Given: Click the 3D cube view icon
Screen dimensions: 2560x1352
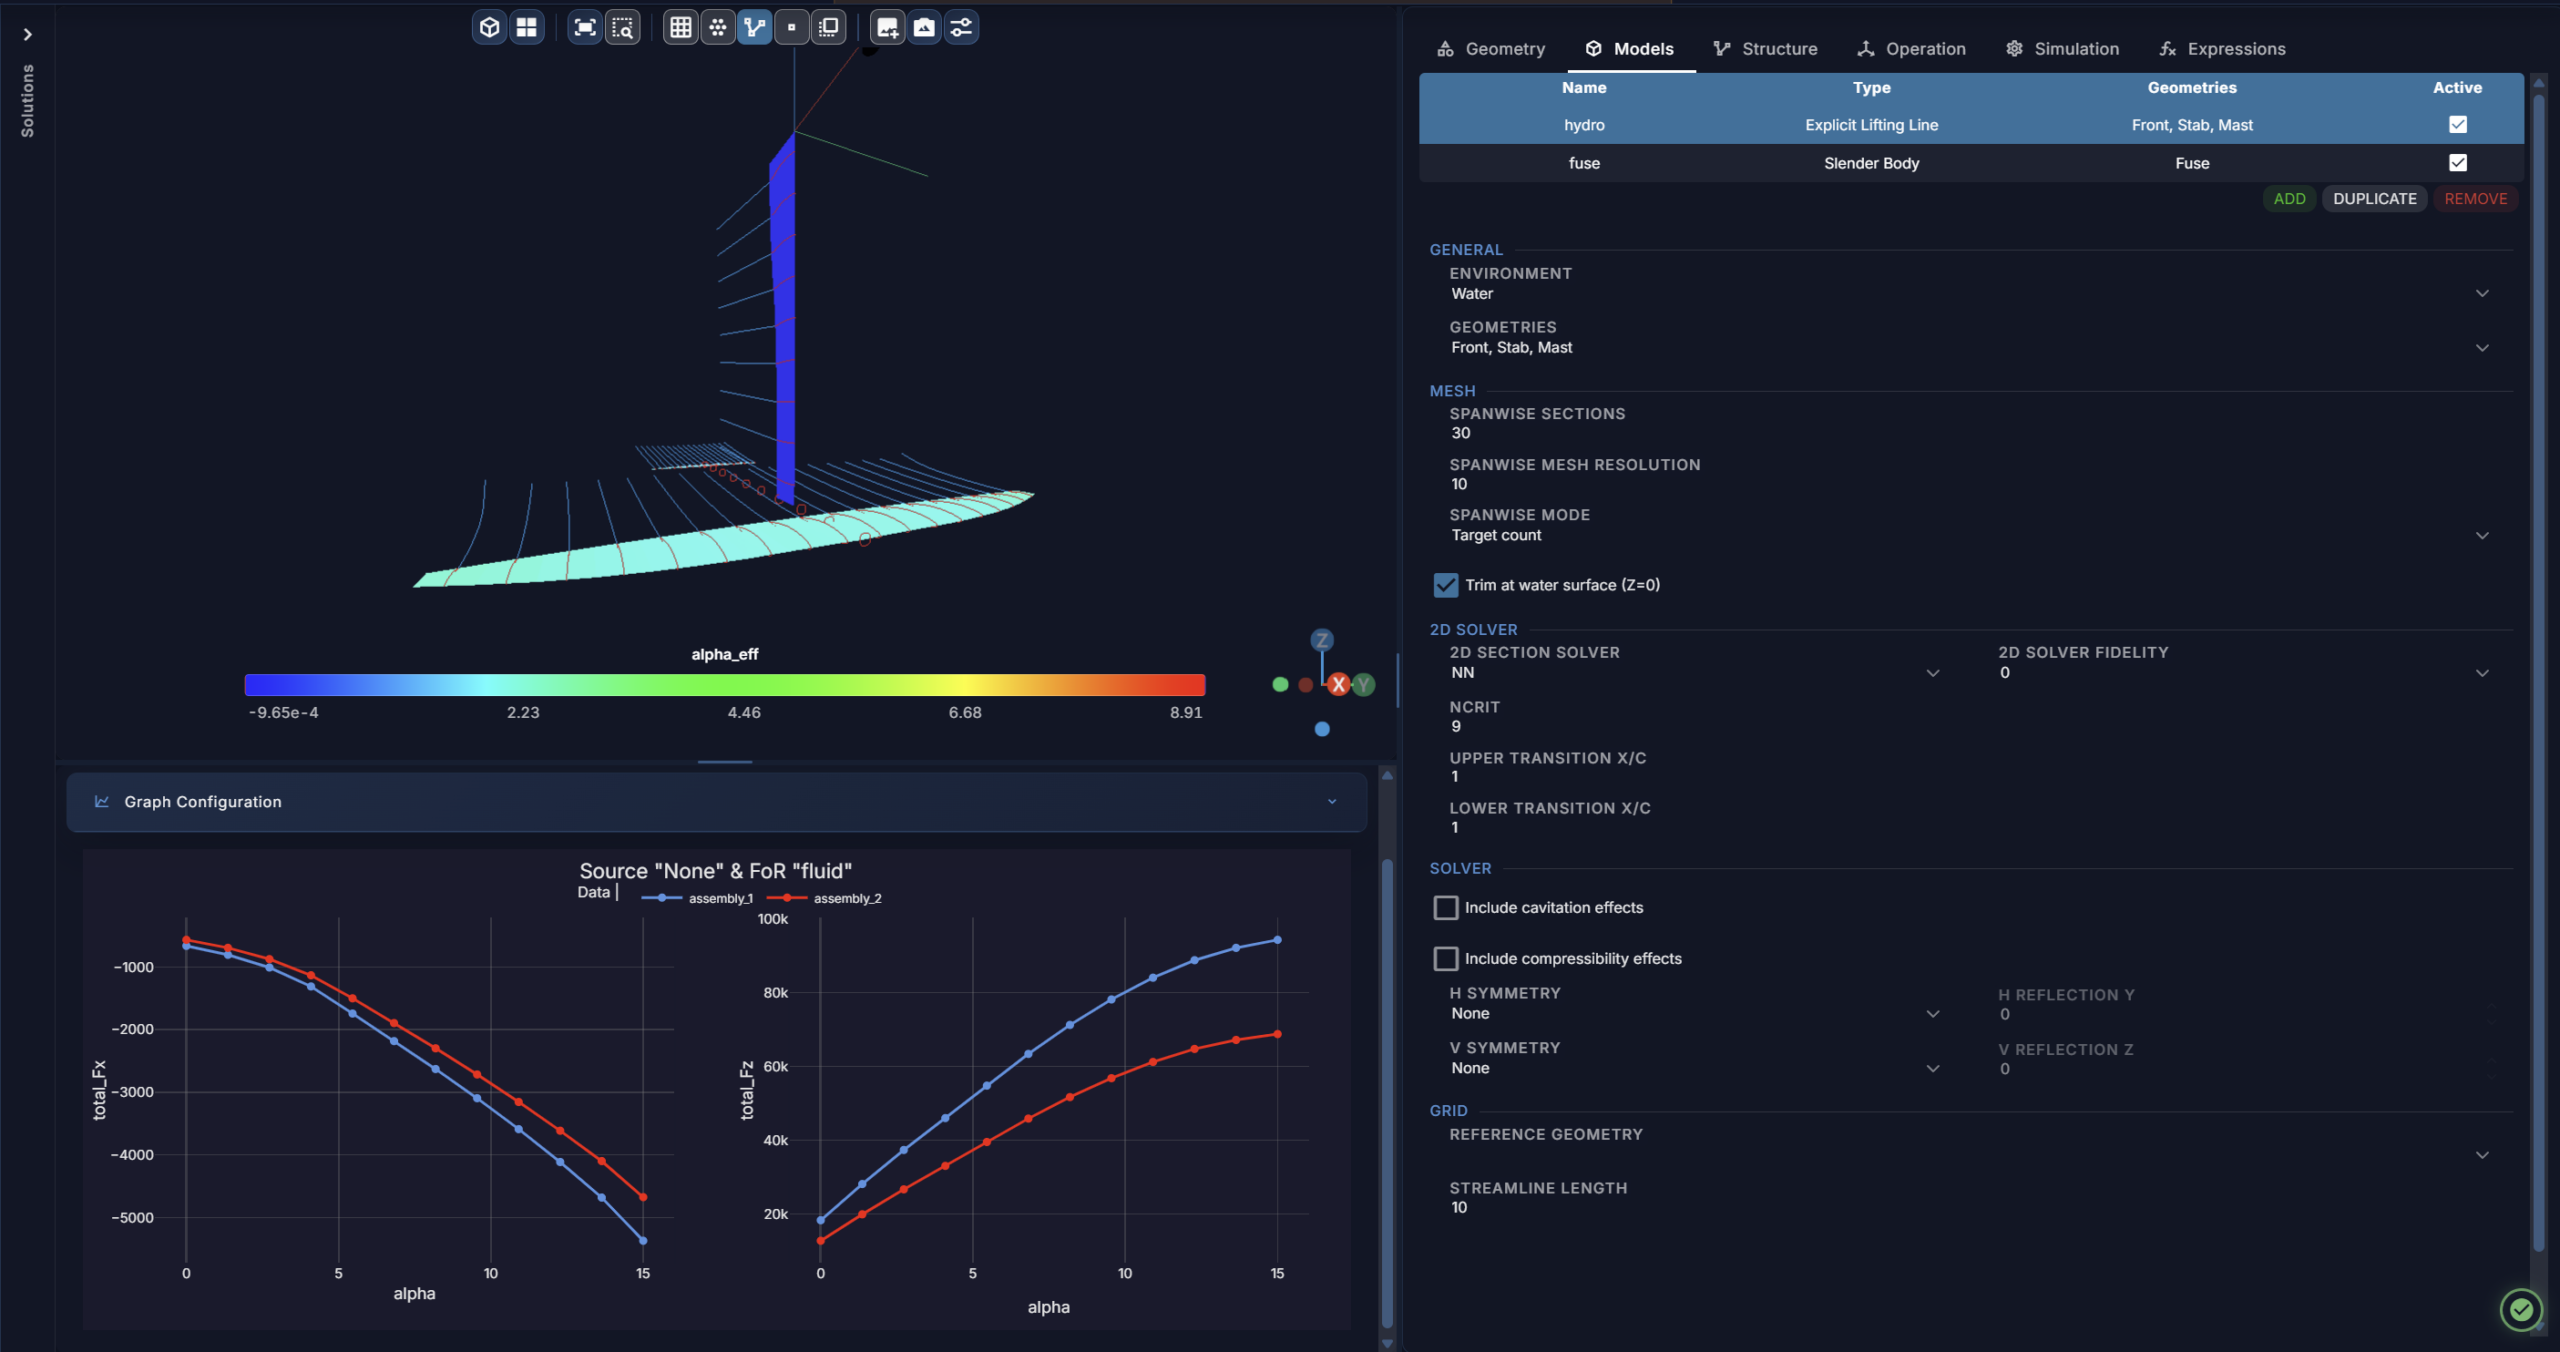Looking at the screenshot, I should point(489,27).
